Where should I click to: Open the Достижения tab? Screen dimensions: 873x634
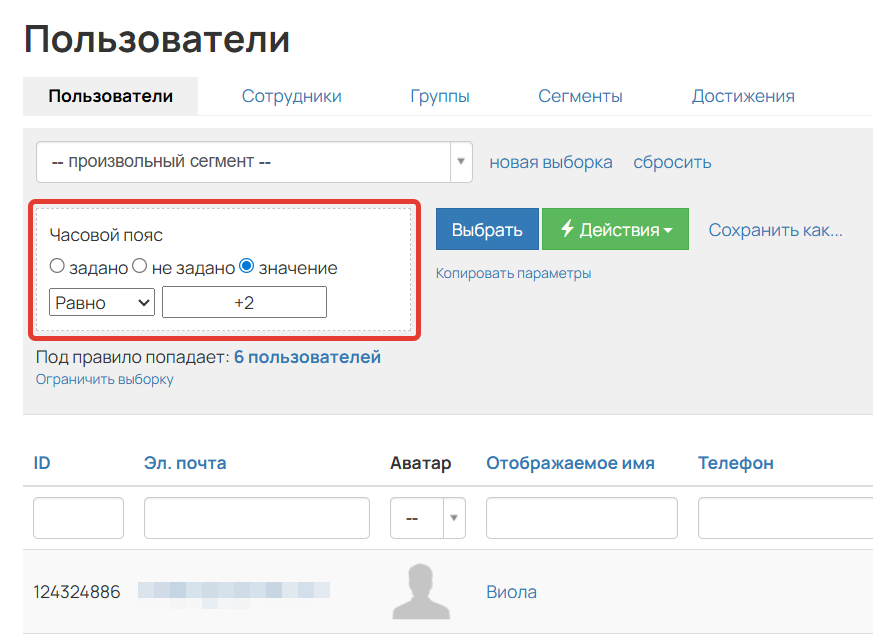743,95
